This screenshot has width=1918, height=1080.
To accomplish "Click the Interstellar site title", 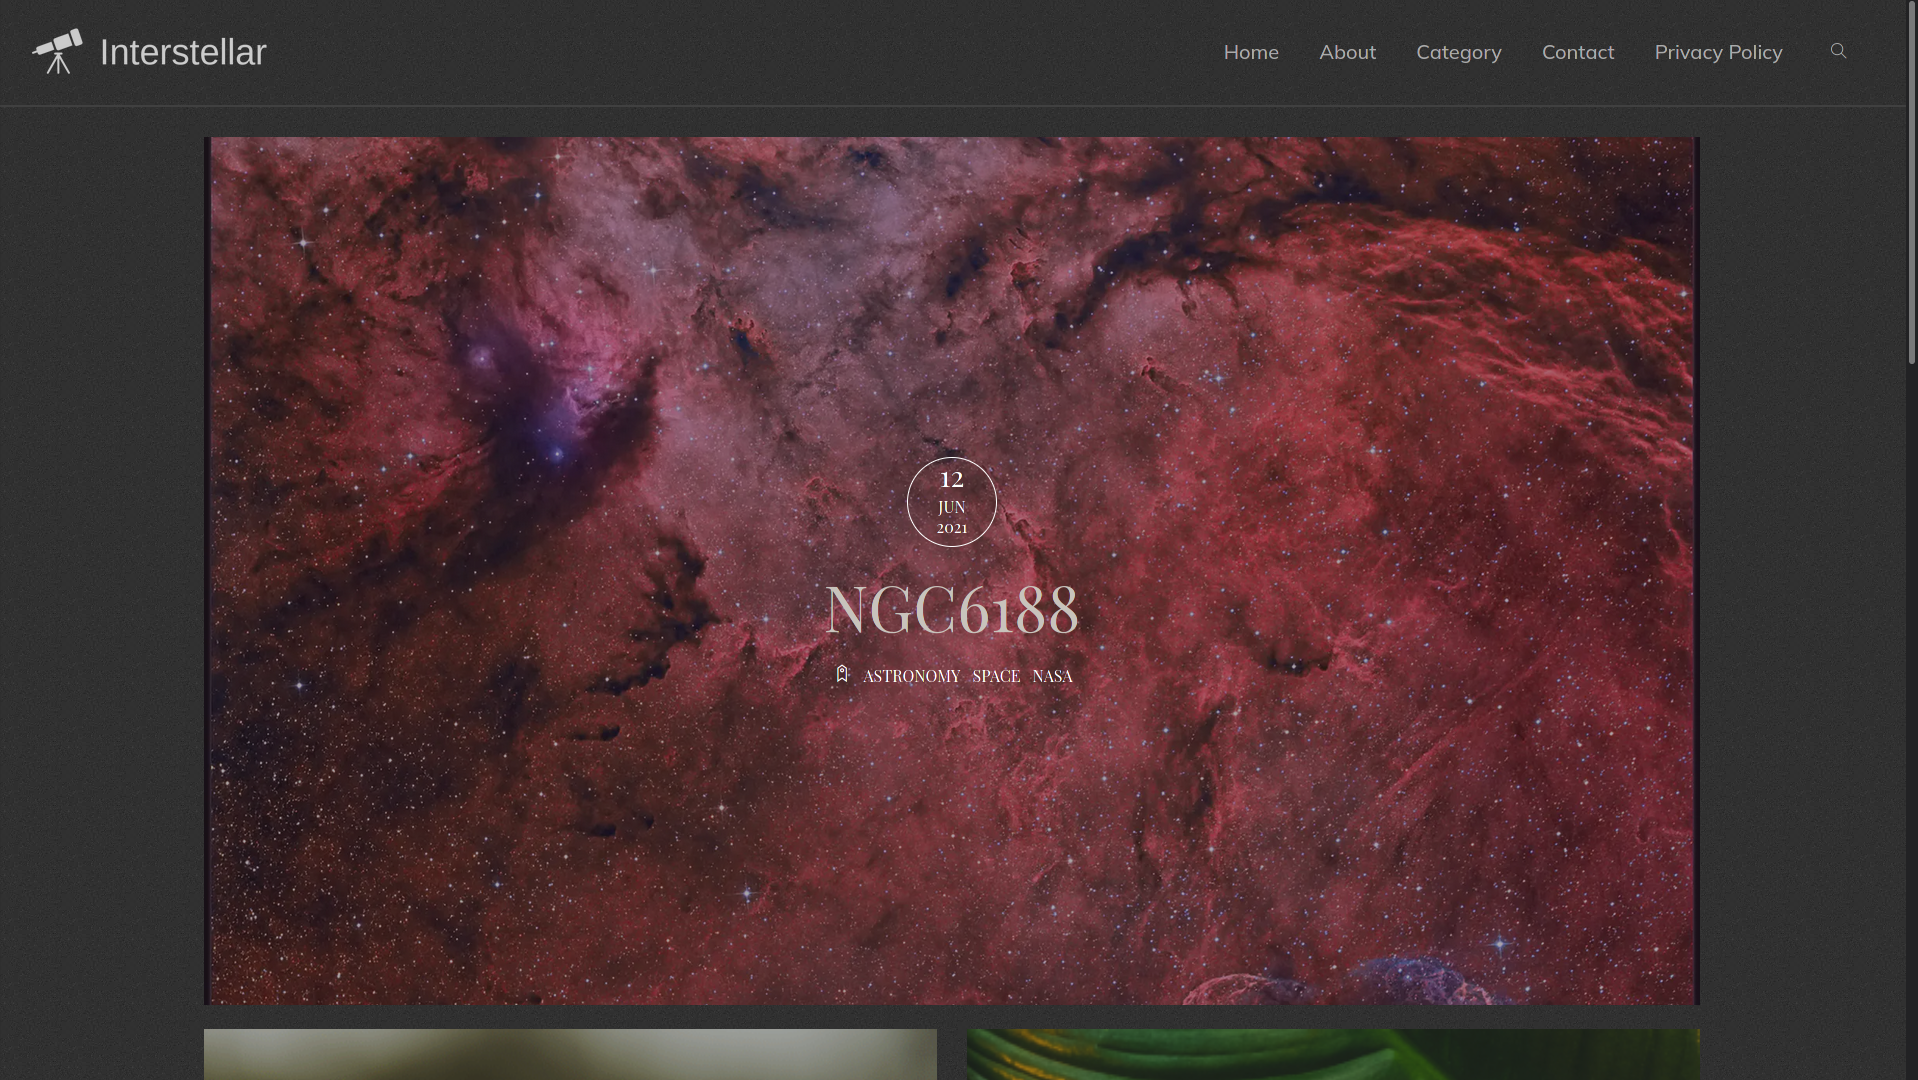I will (183, 52).
